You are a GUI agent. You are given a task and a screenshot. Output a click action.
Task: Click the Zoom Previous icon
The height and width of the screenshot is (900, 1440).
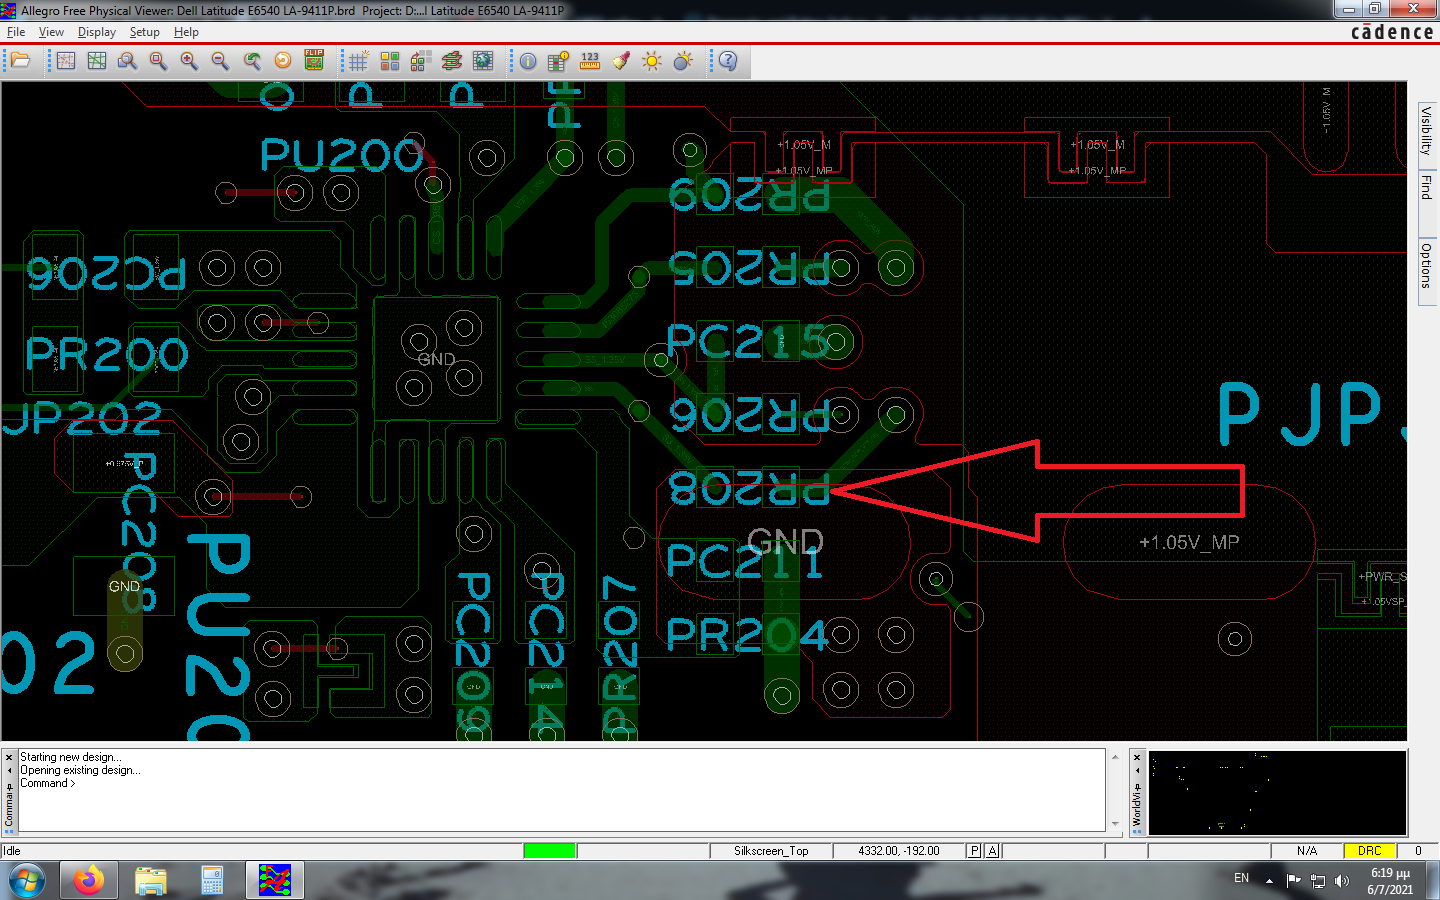point(252,61)
